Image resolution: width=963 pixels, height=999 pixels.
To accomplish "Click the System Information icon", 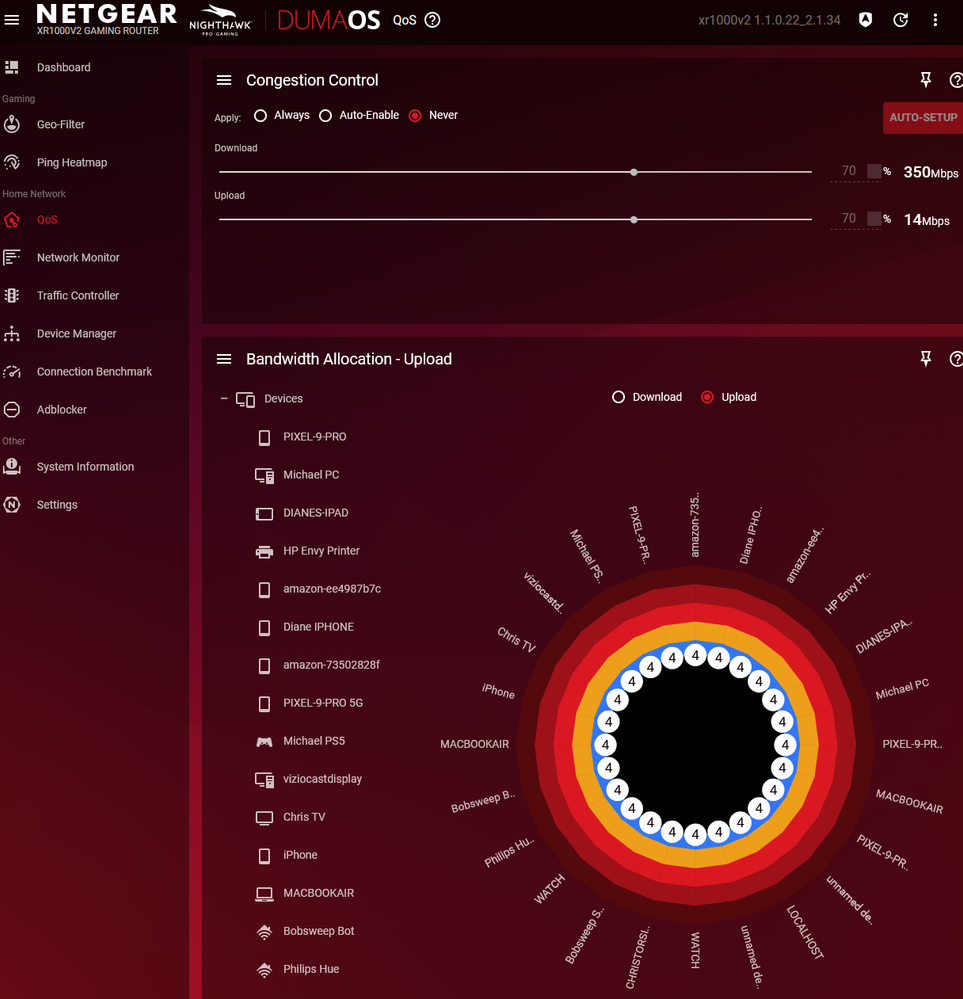I will point(11,466).
